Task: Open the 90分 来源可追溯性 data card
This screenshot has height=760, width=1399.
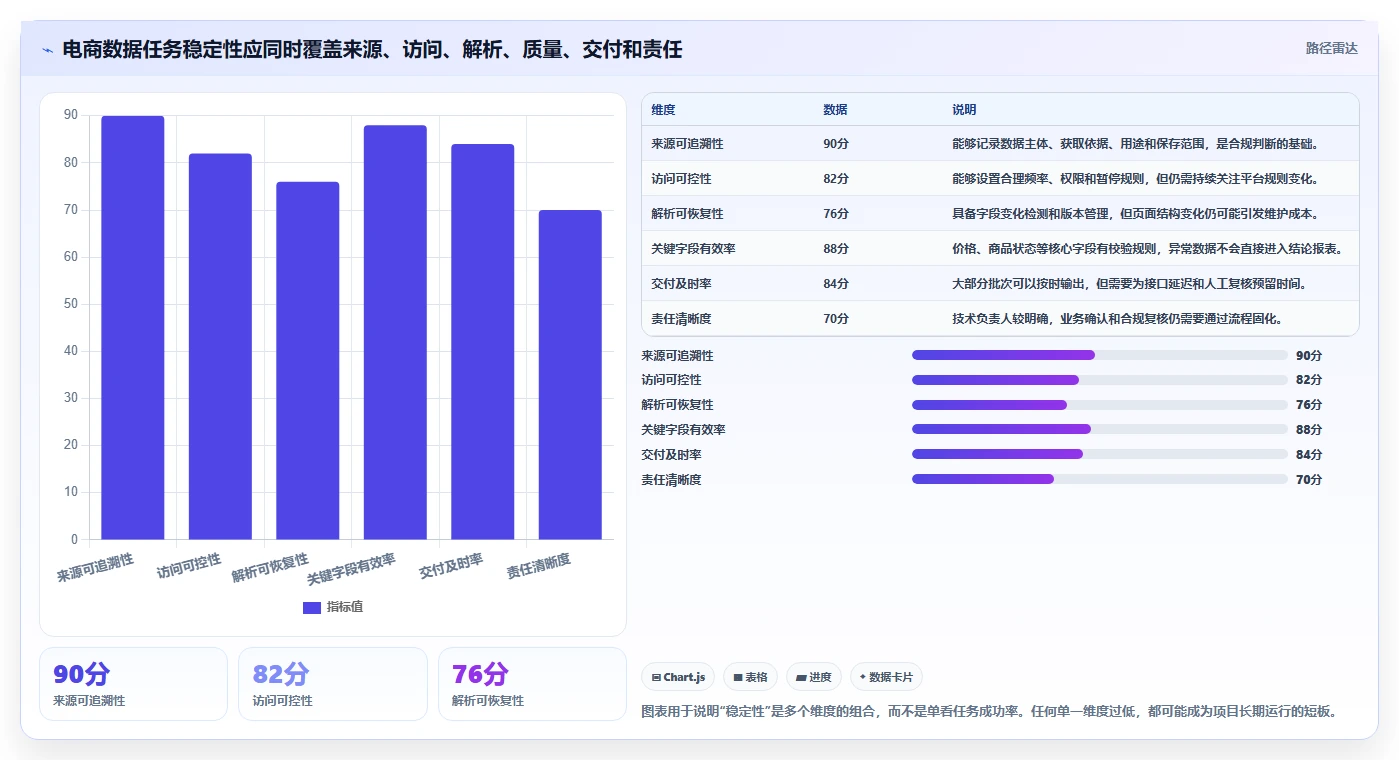Action: tap(133, 684)
